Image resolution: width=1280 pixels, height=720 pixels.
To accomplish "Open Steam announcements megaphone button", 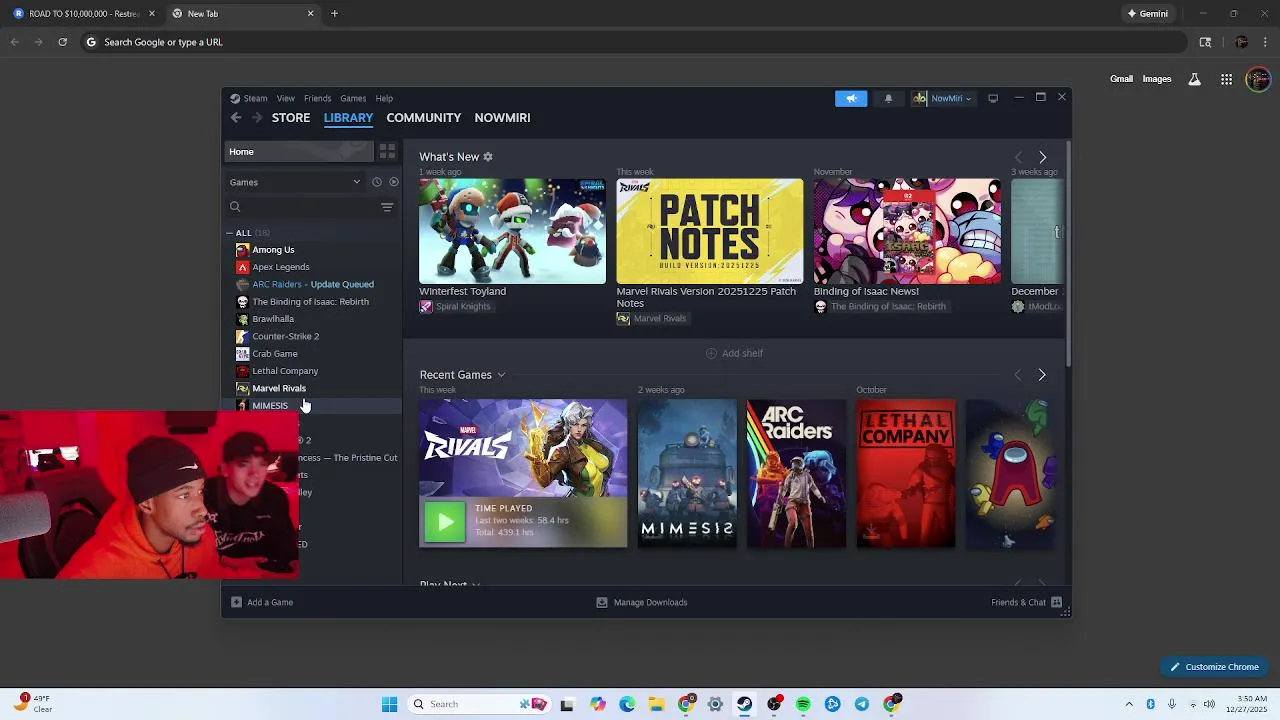I will (x=851, y=98).
